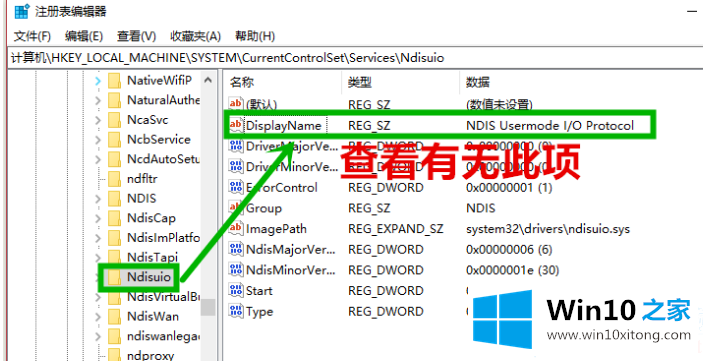Screen dimensions: 703x361
Task: Select the NdisTapi folder icon
Action: pos(115,257)
